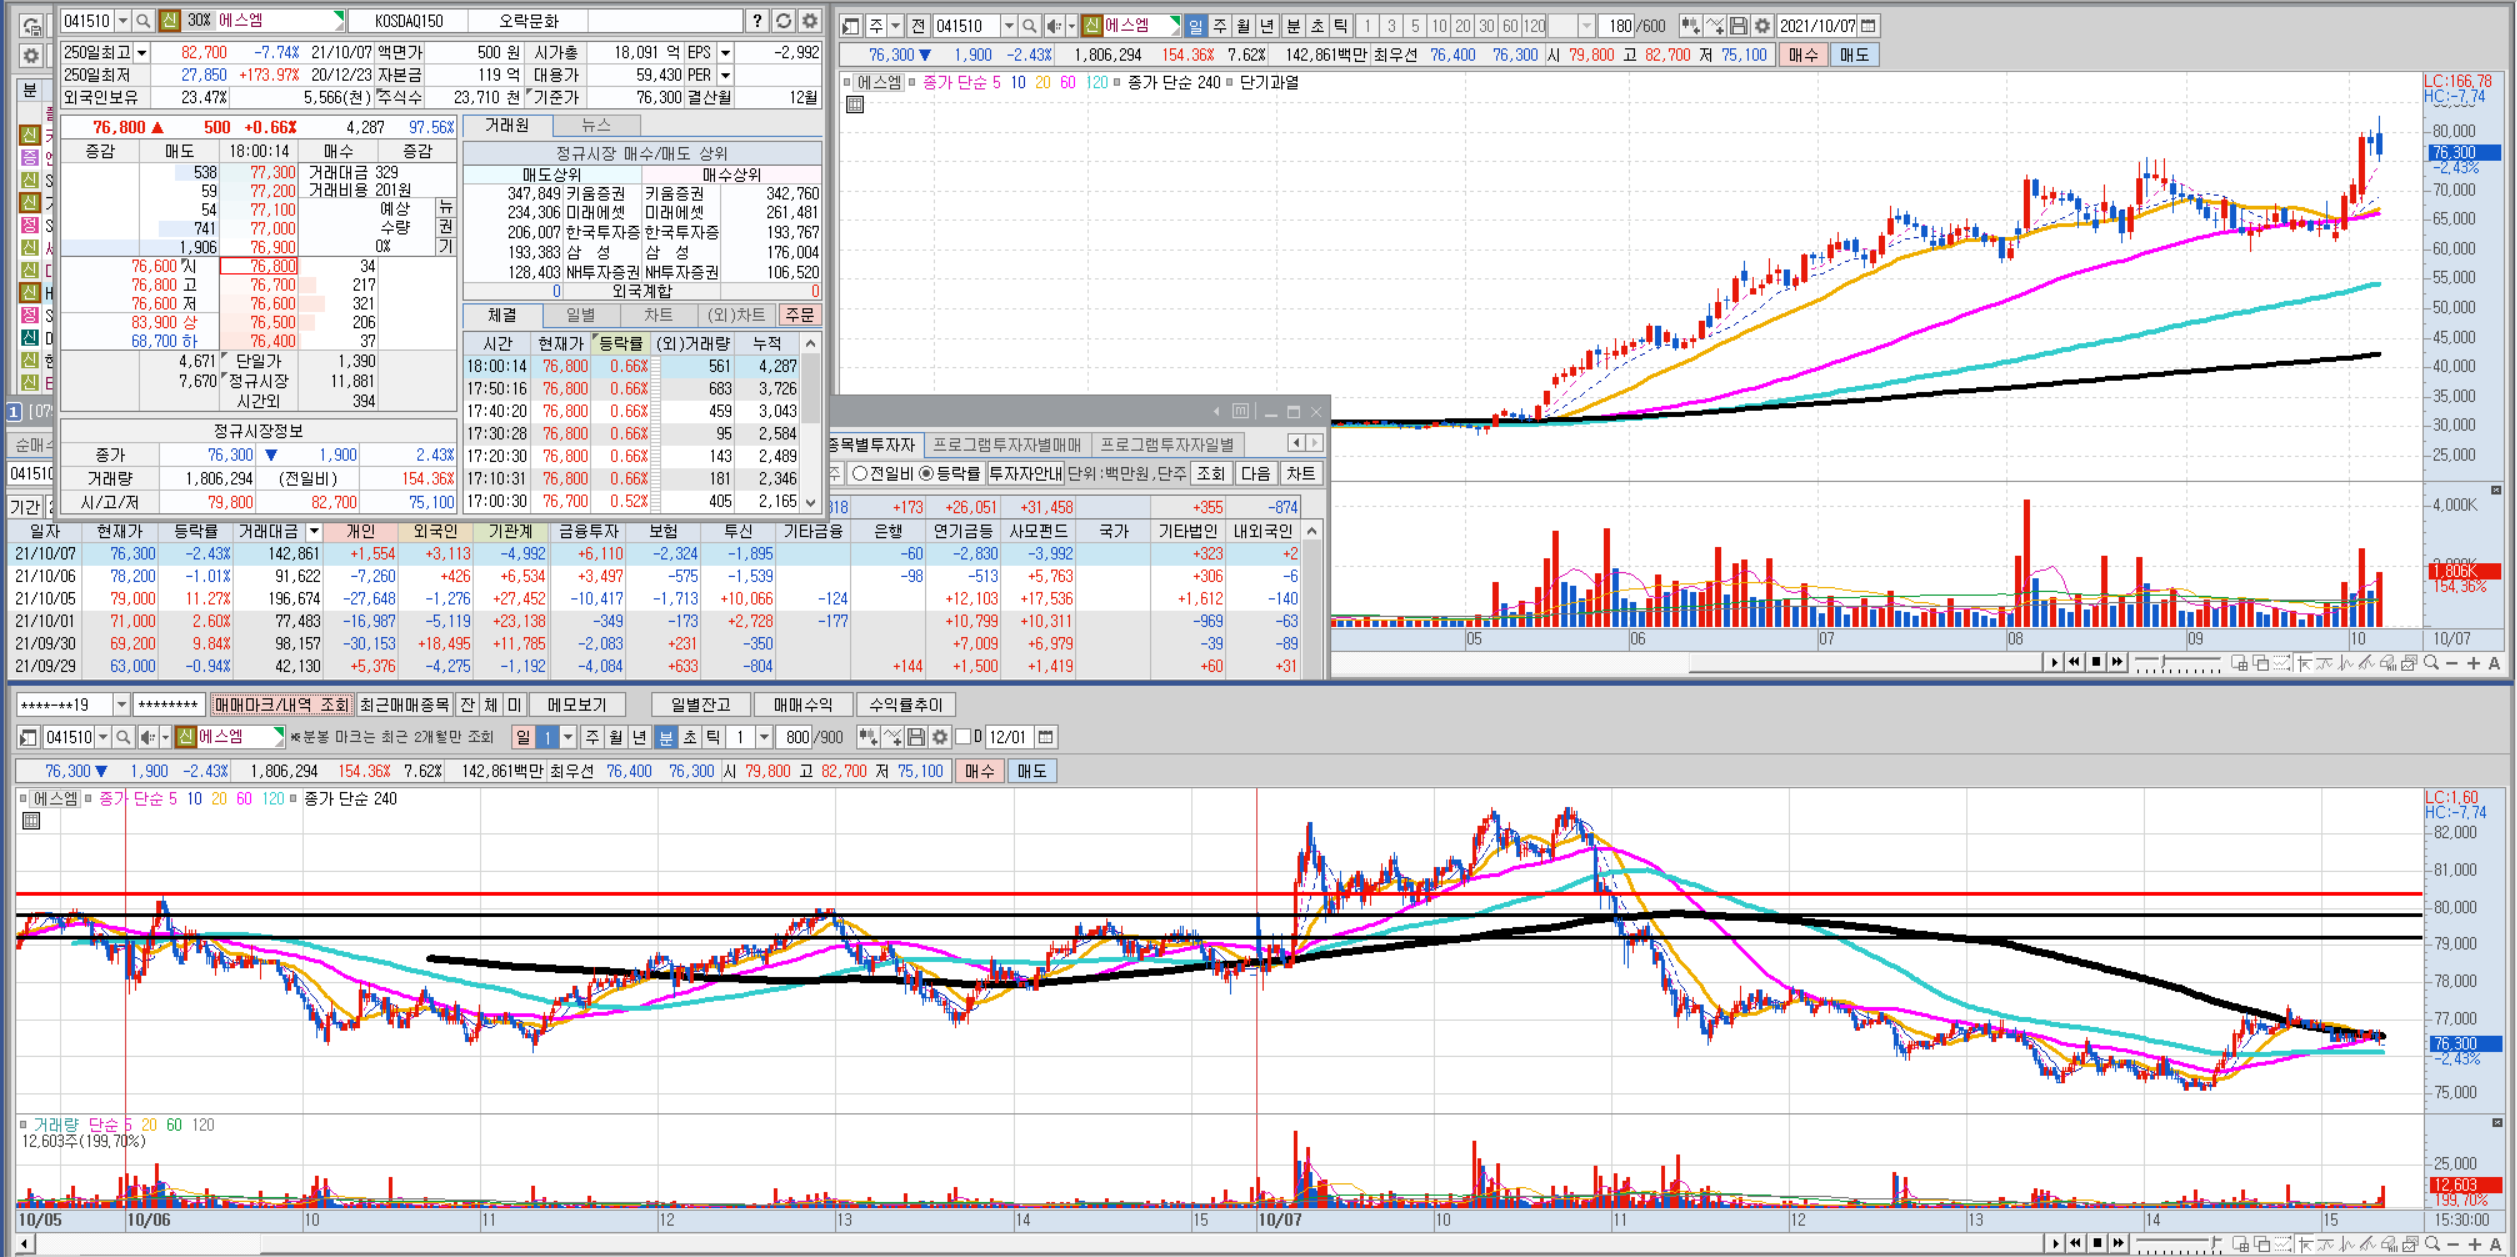
Task: Click the search magnifier in lower chart toolbar
Action: coord(123,738)
